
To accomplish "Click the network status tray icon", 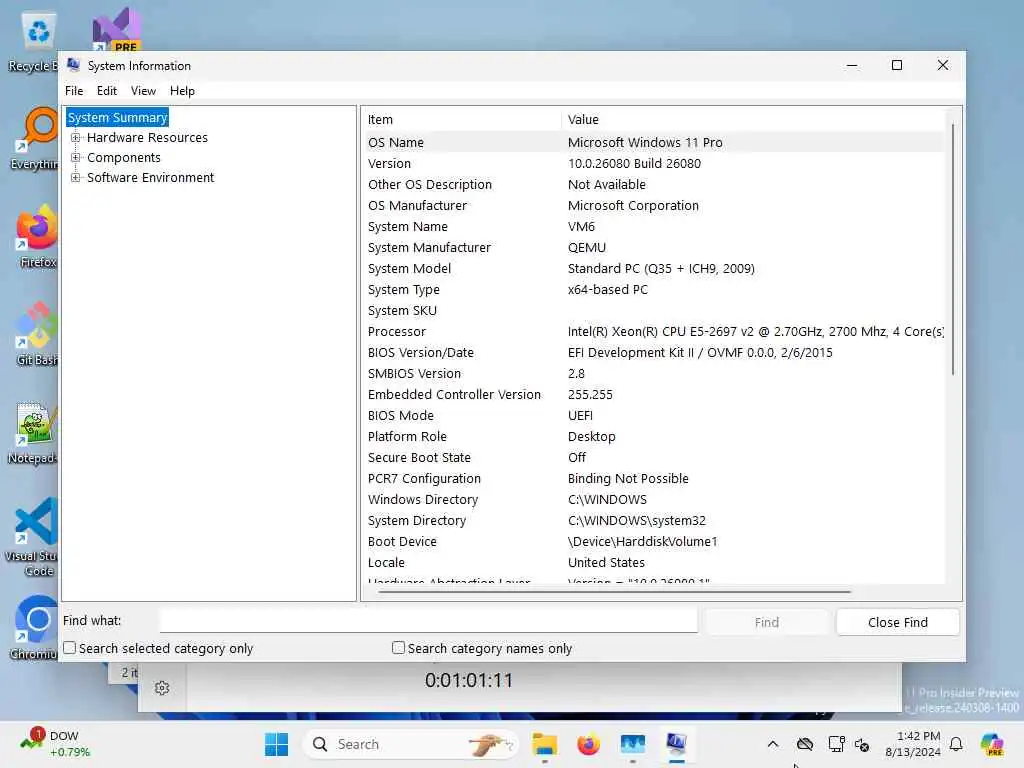I will tap(862, 744).
